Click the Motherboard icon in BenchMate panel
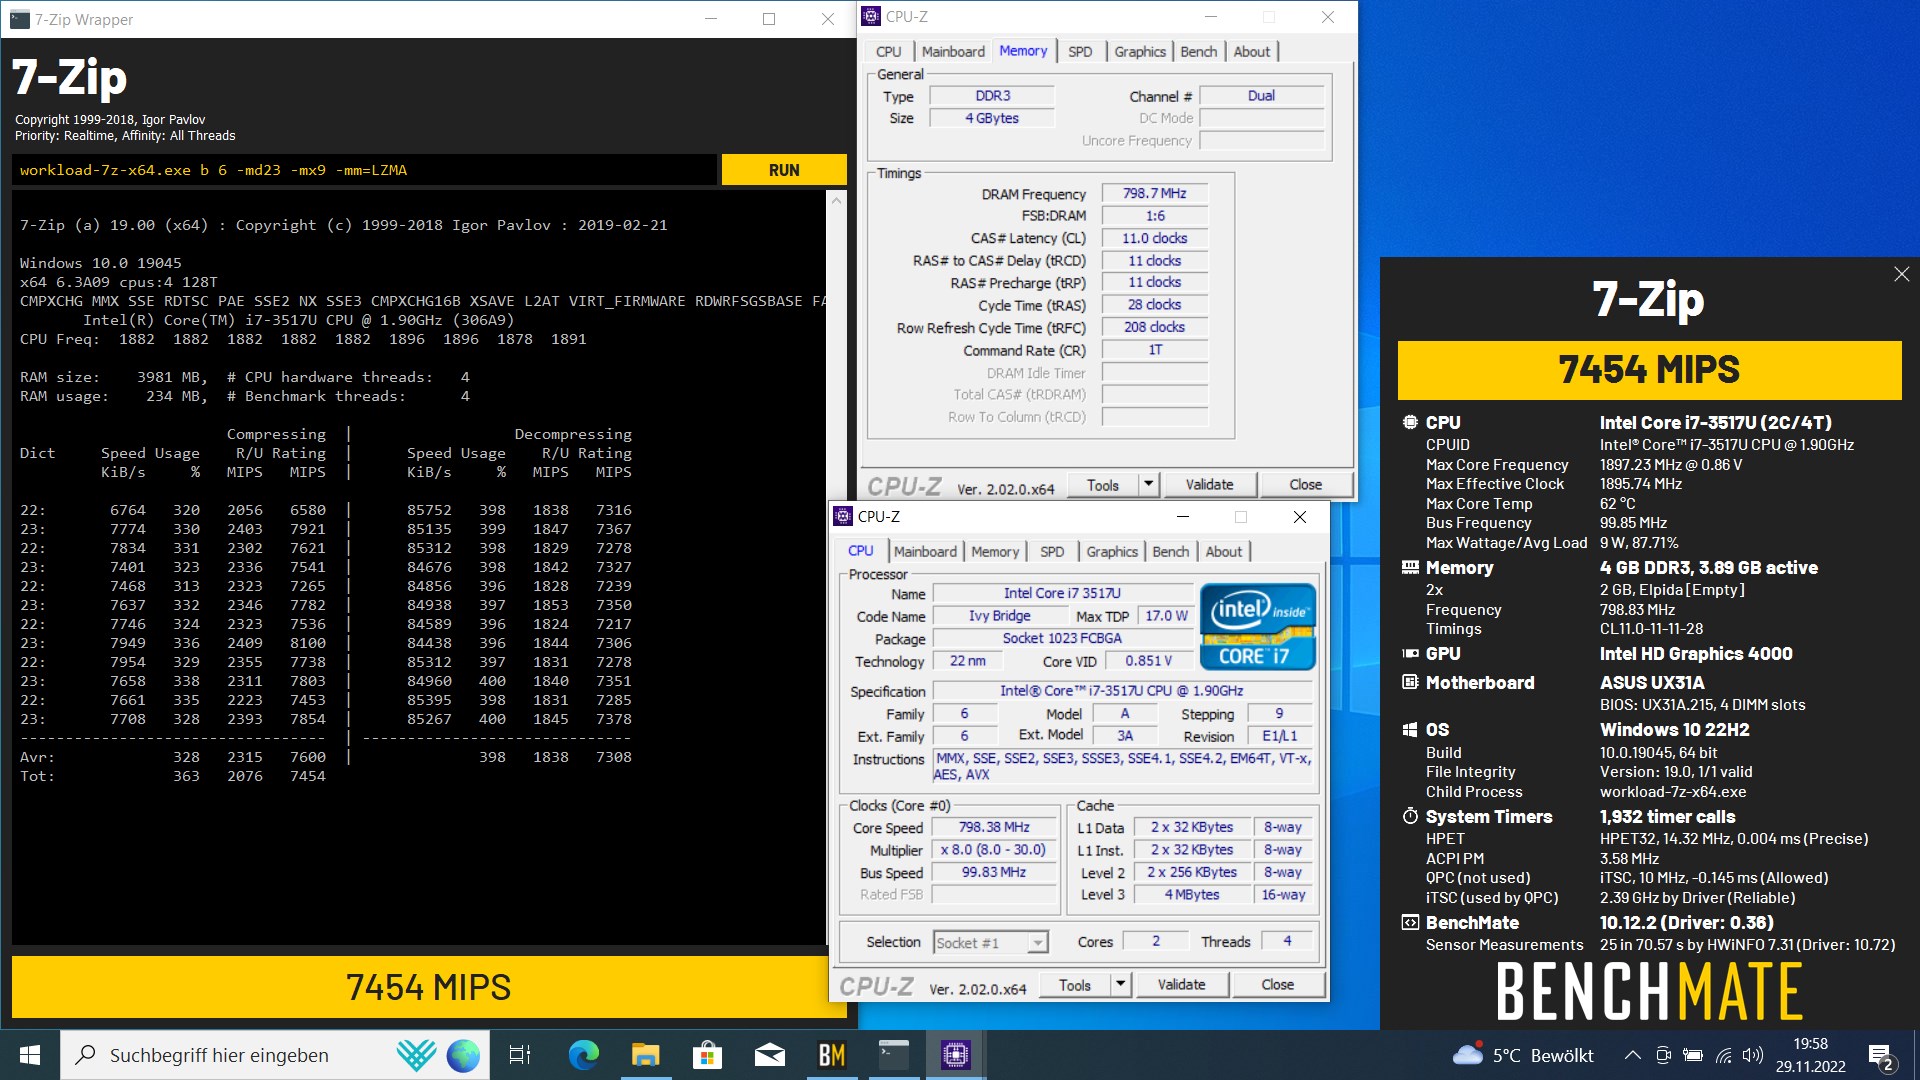1920x1080 pixels. point(1410,682)
